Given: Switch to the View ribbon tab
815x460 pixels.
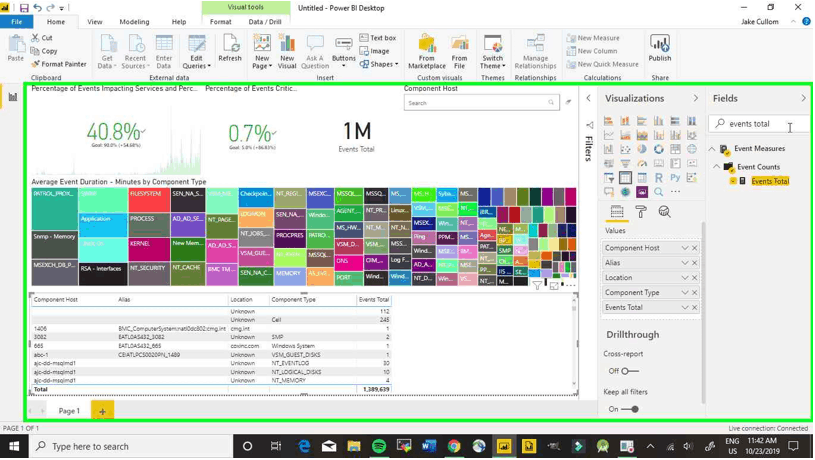Looking at the screenshot, I should [x=95, y=22].
